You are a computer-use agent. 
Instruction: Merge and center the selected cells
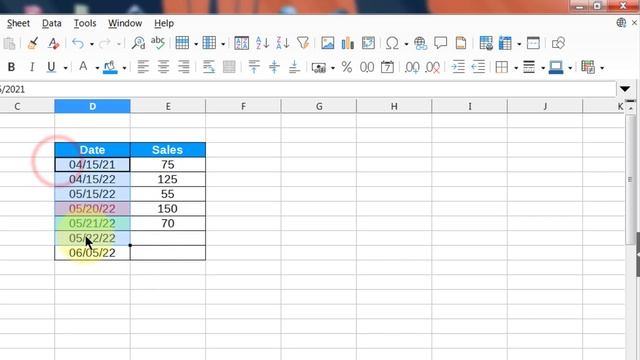[229, 67]
